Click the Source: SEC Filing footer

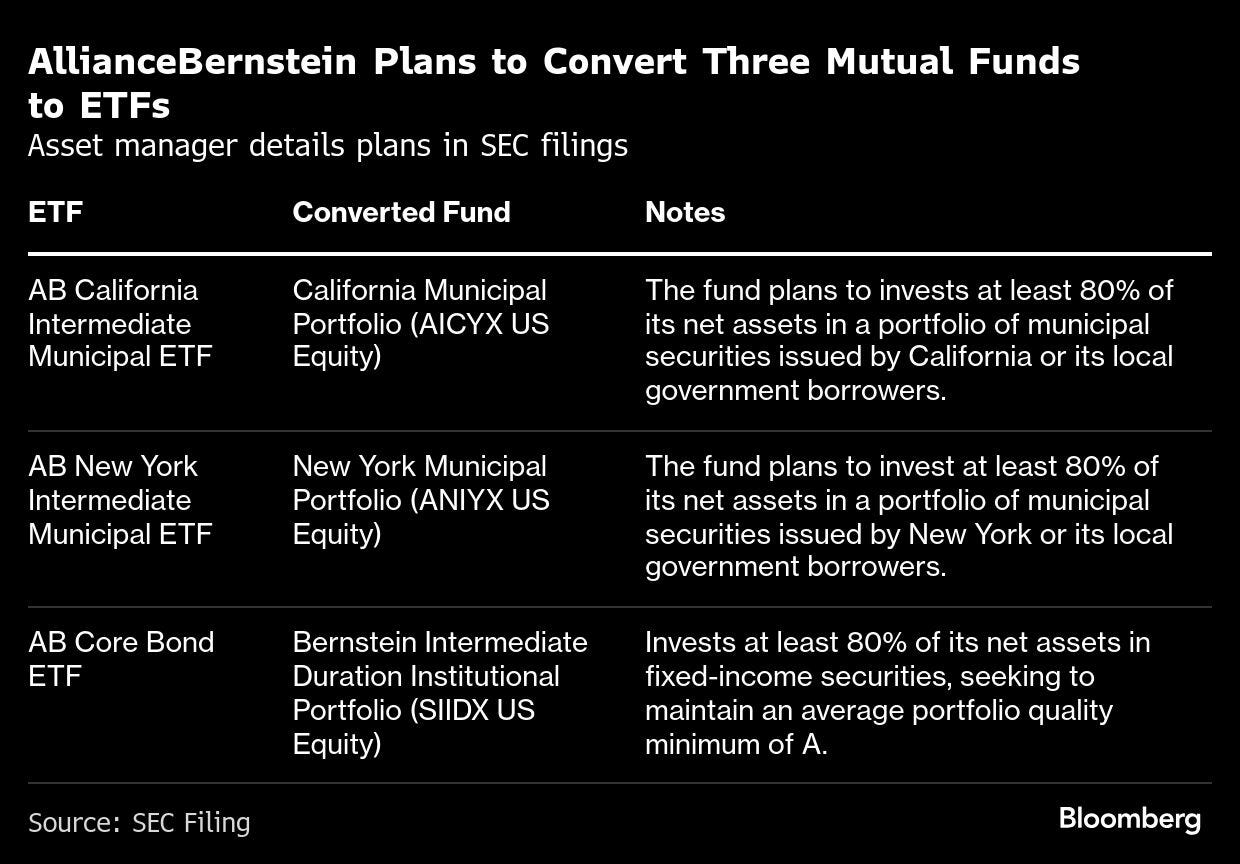pos(139,823)
